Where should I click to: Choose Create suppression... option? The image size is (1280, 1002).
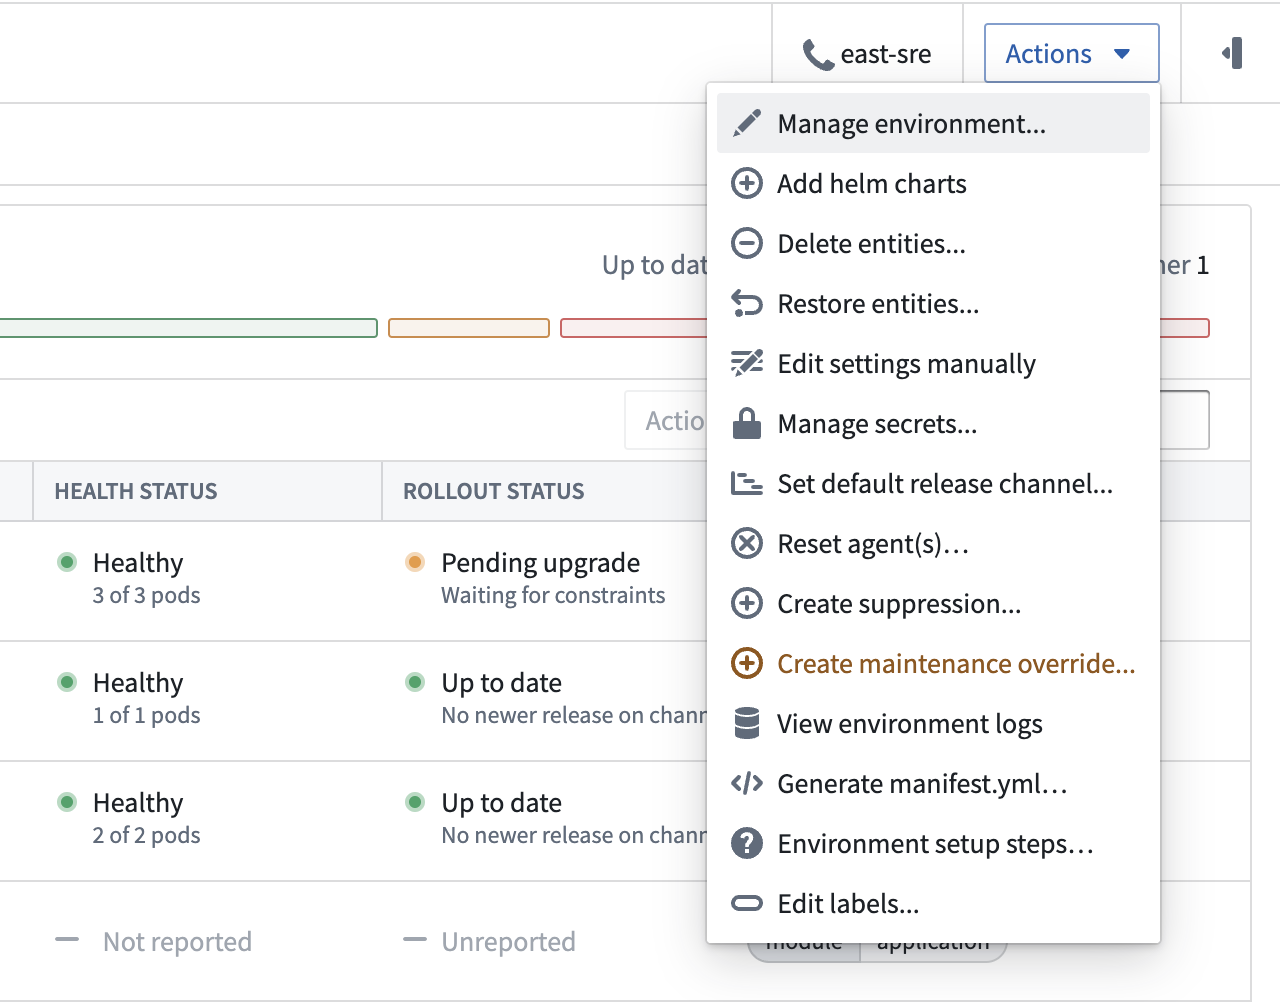933,603
